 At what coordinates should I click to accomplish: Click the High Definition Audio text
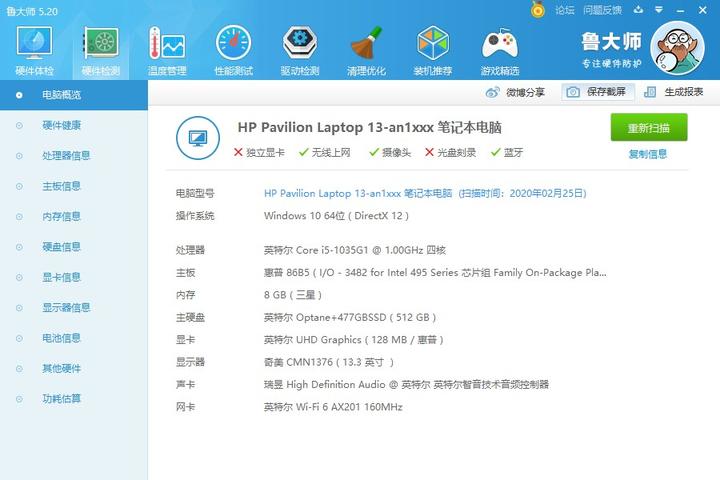click(406, 384)
